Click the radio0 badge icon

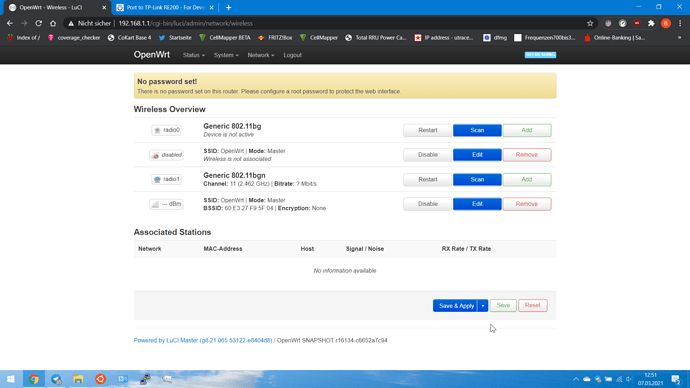(x=166, y=130)
